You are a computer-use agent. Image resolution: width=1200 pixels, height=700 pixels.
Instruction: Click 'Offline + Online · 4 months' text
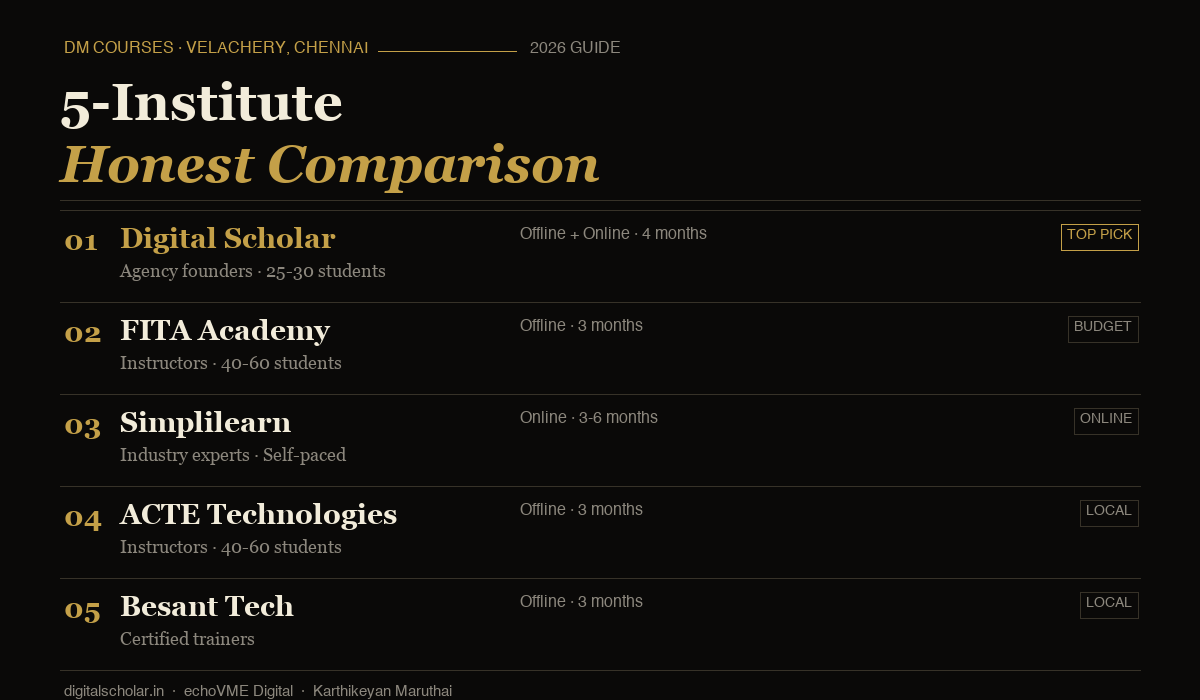pos(613,234)
